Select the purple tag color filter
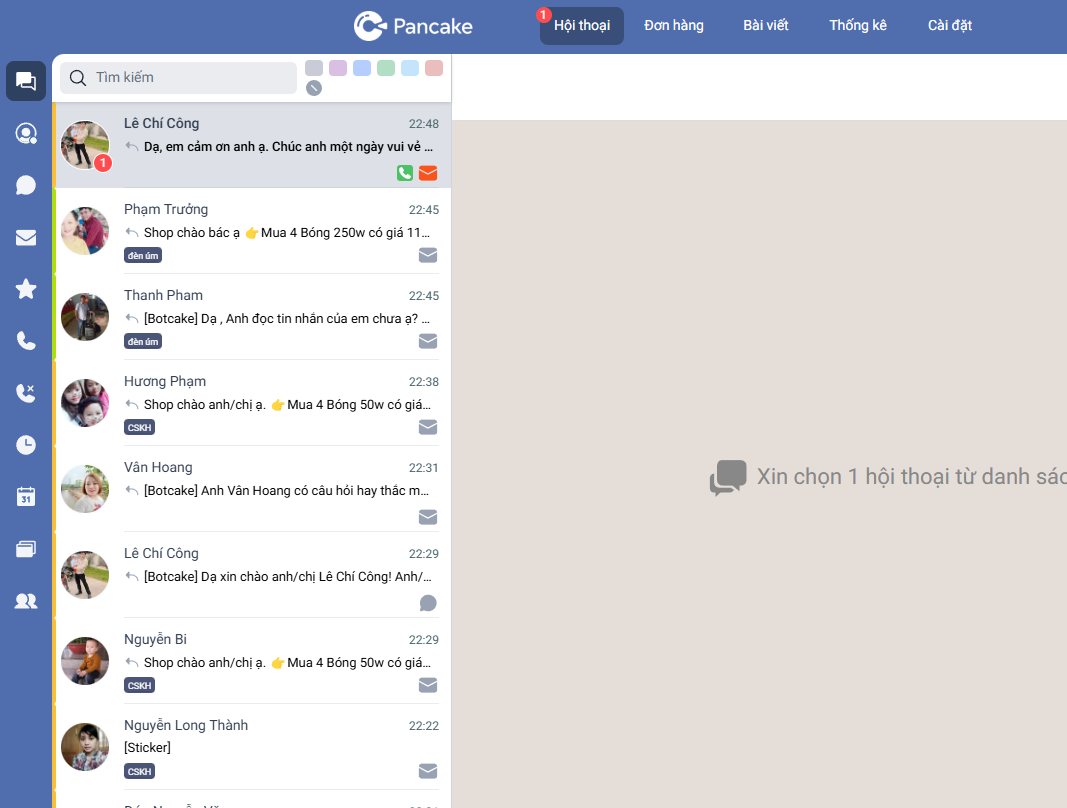 click(338, 68)
